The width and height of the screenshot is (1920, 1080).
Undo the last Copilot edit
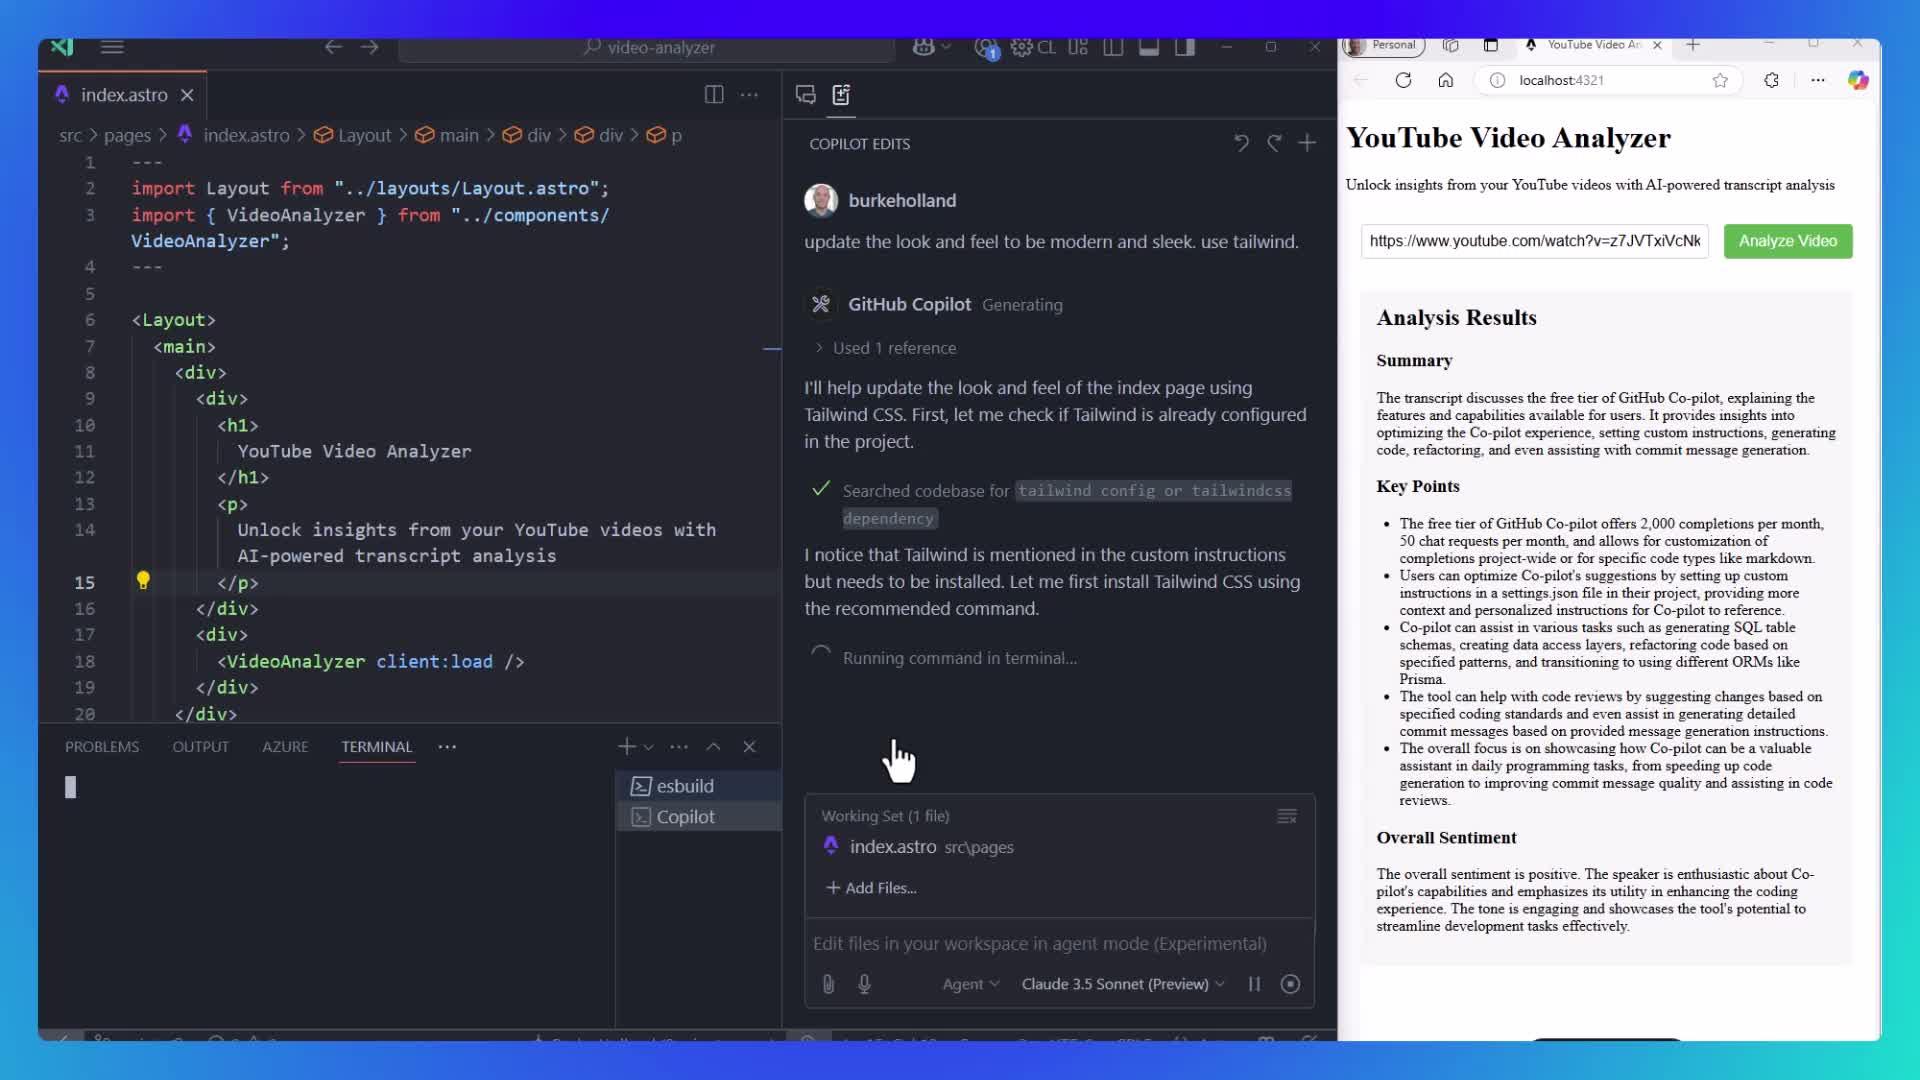1241,143
